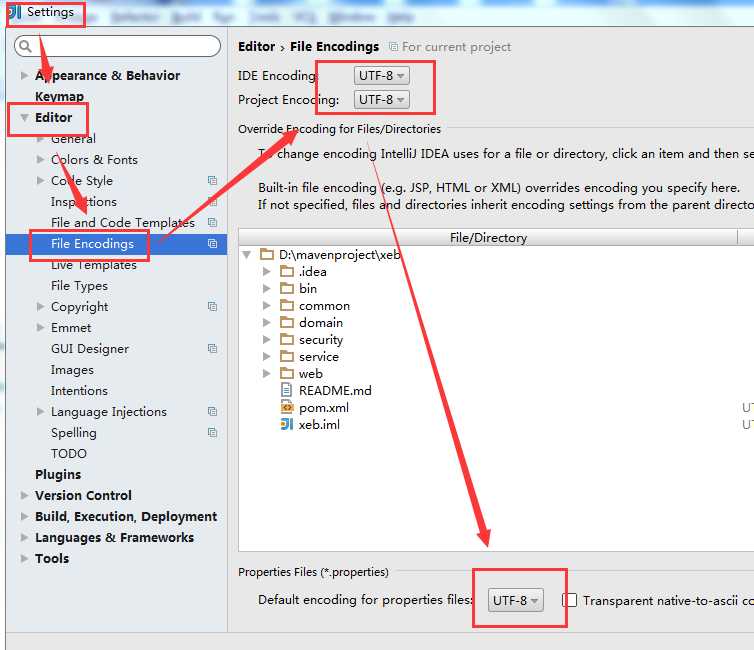This screenshot has width=754, height=650.
Task: Select the common folder icon
Action: coord(287,305)
